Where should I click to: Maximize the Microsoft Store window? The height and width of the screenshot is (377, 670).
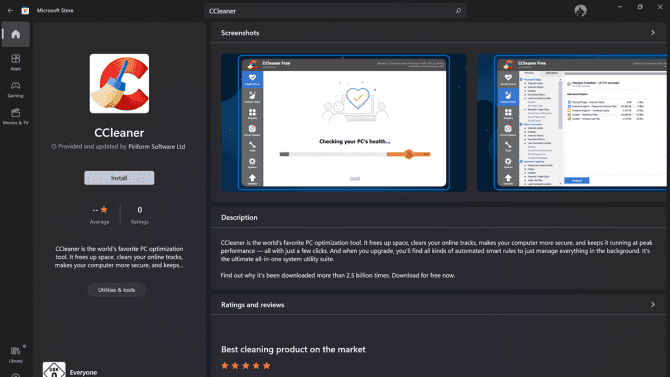pyautogui.click(x=640, y=7)
